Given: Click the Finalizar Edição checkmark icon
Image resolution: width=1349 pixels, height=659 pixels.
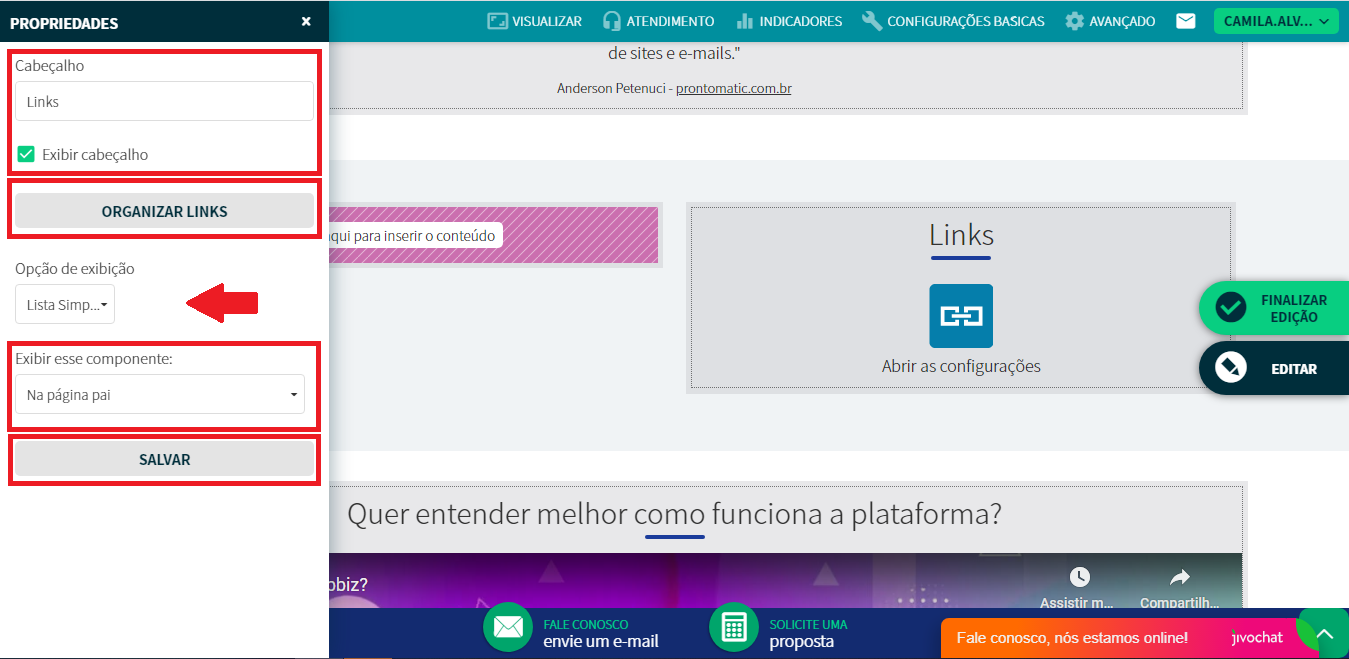Looking at the screenshot, I should click(1230, 308).
